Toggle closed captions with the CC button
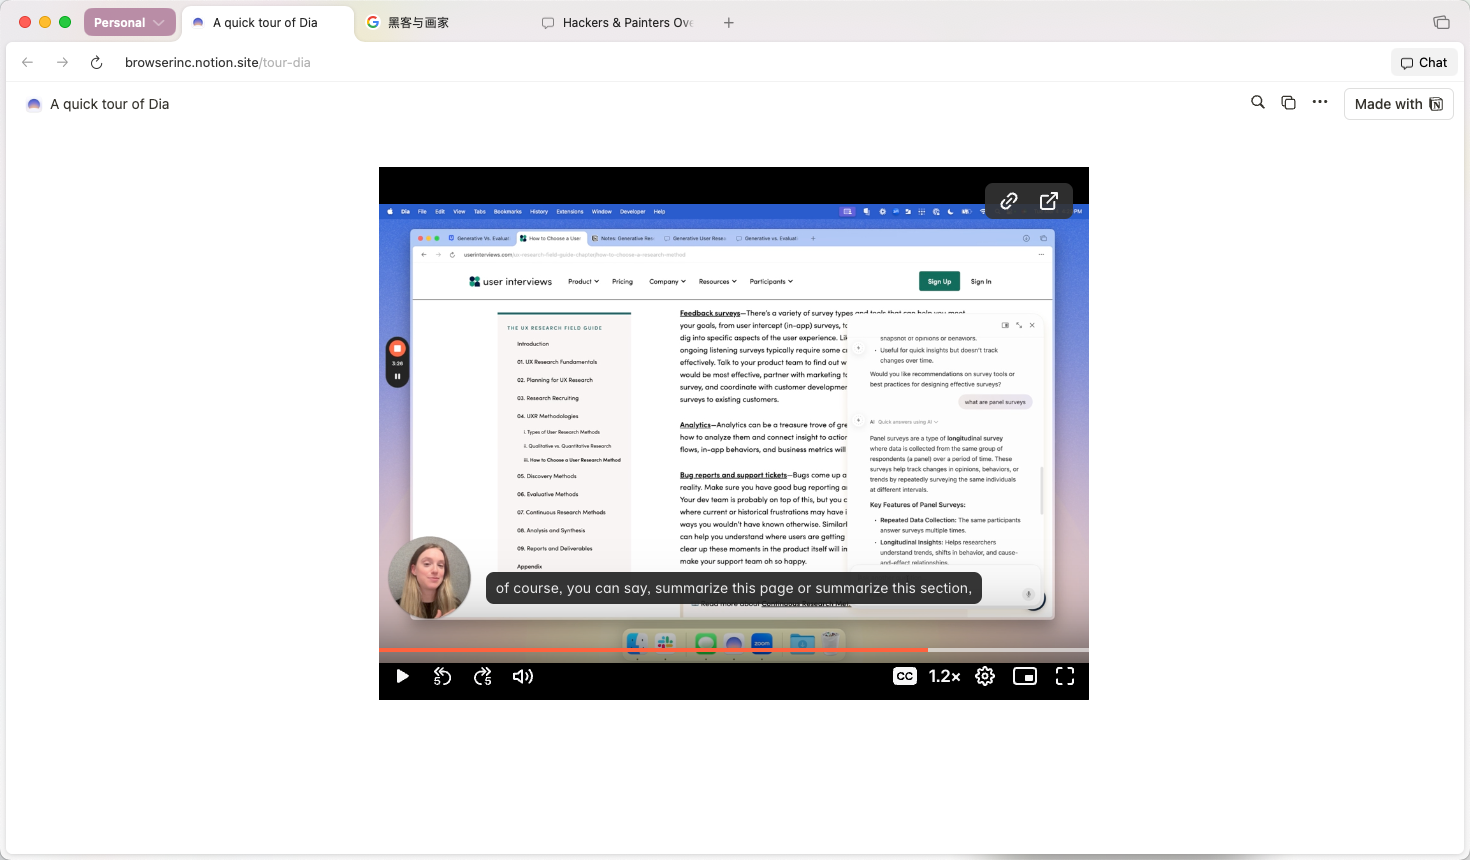Viewport: 1470px width, 860px height. [x=905, y=676]
